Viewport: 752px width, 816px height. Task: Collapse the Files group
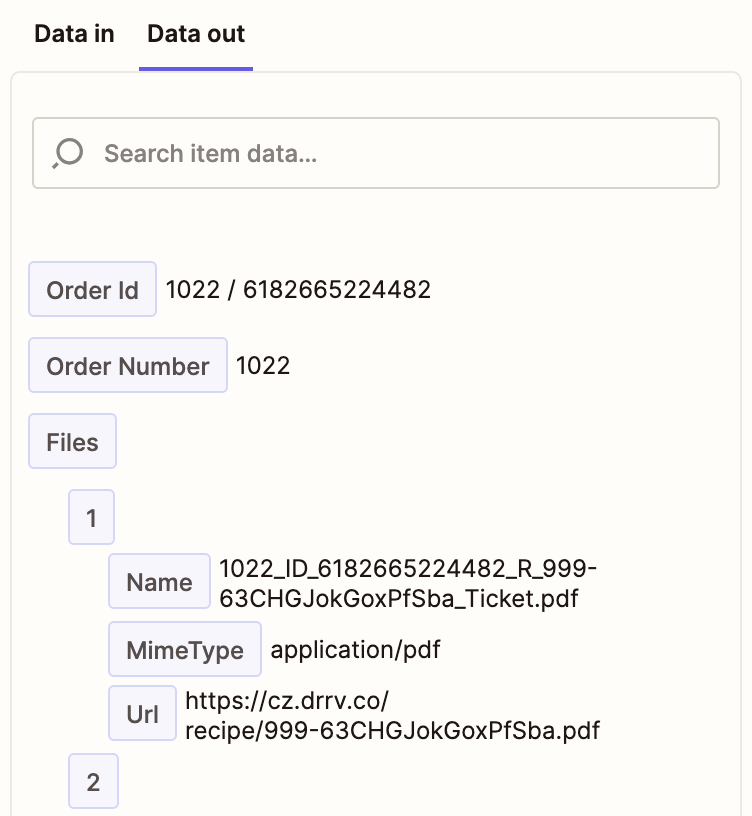coord(72,442)
